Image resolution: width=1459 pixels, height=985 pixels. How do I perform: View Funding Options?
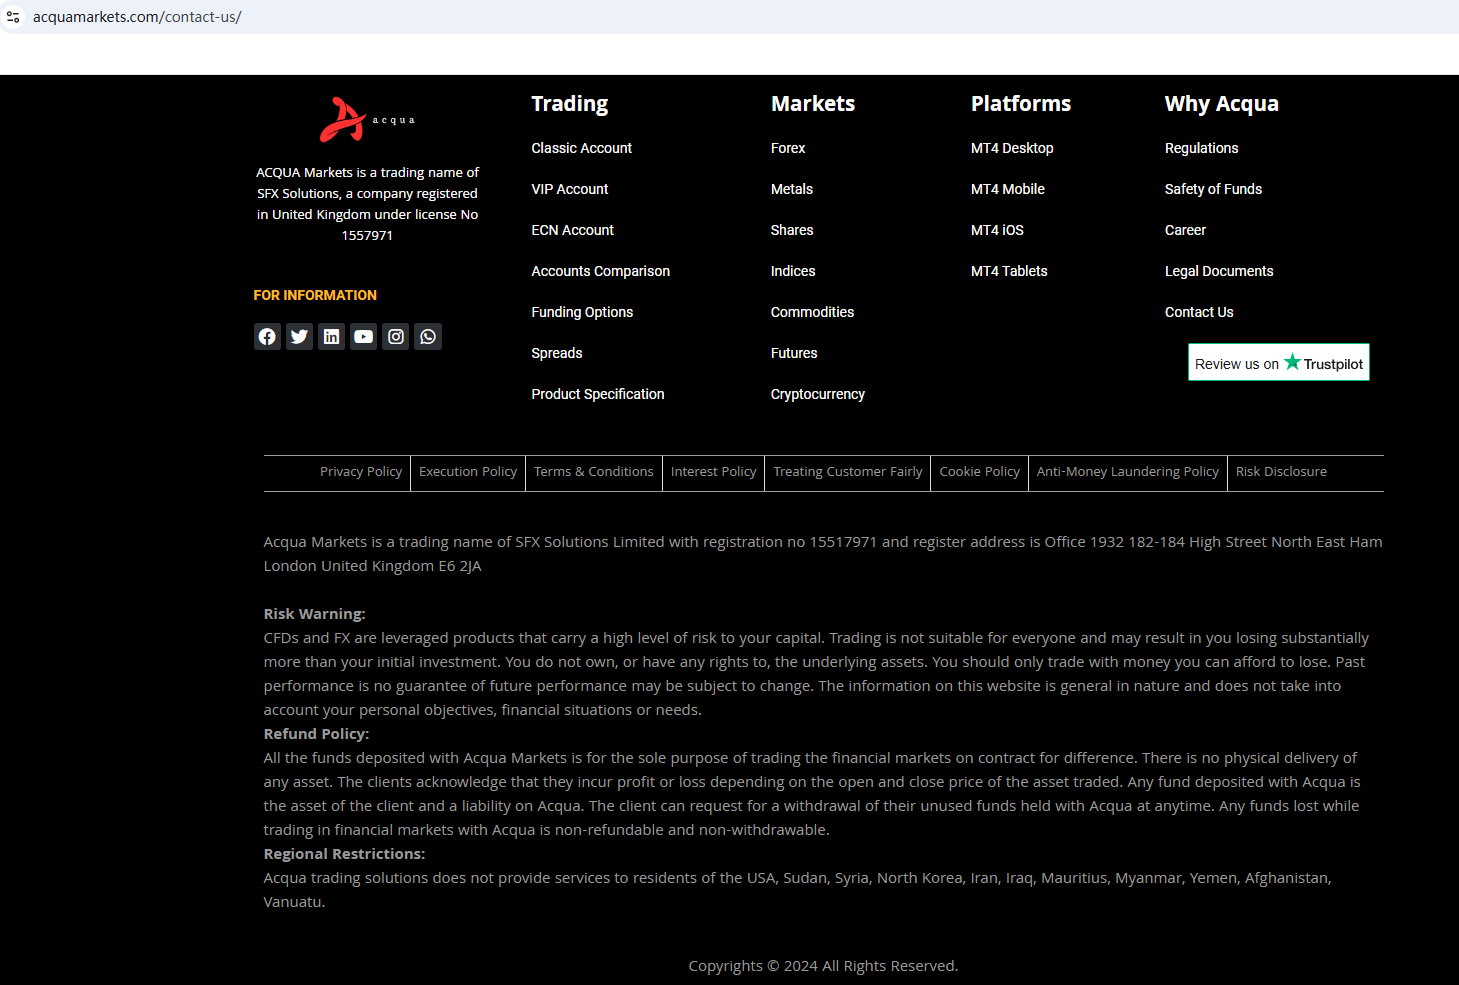582,312
